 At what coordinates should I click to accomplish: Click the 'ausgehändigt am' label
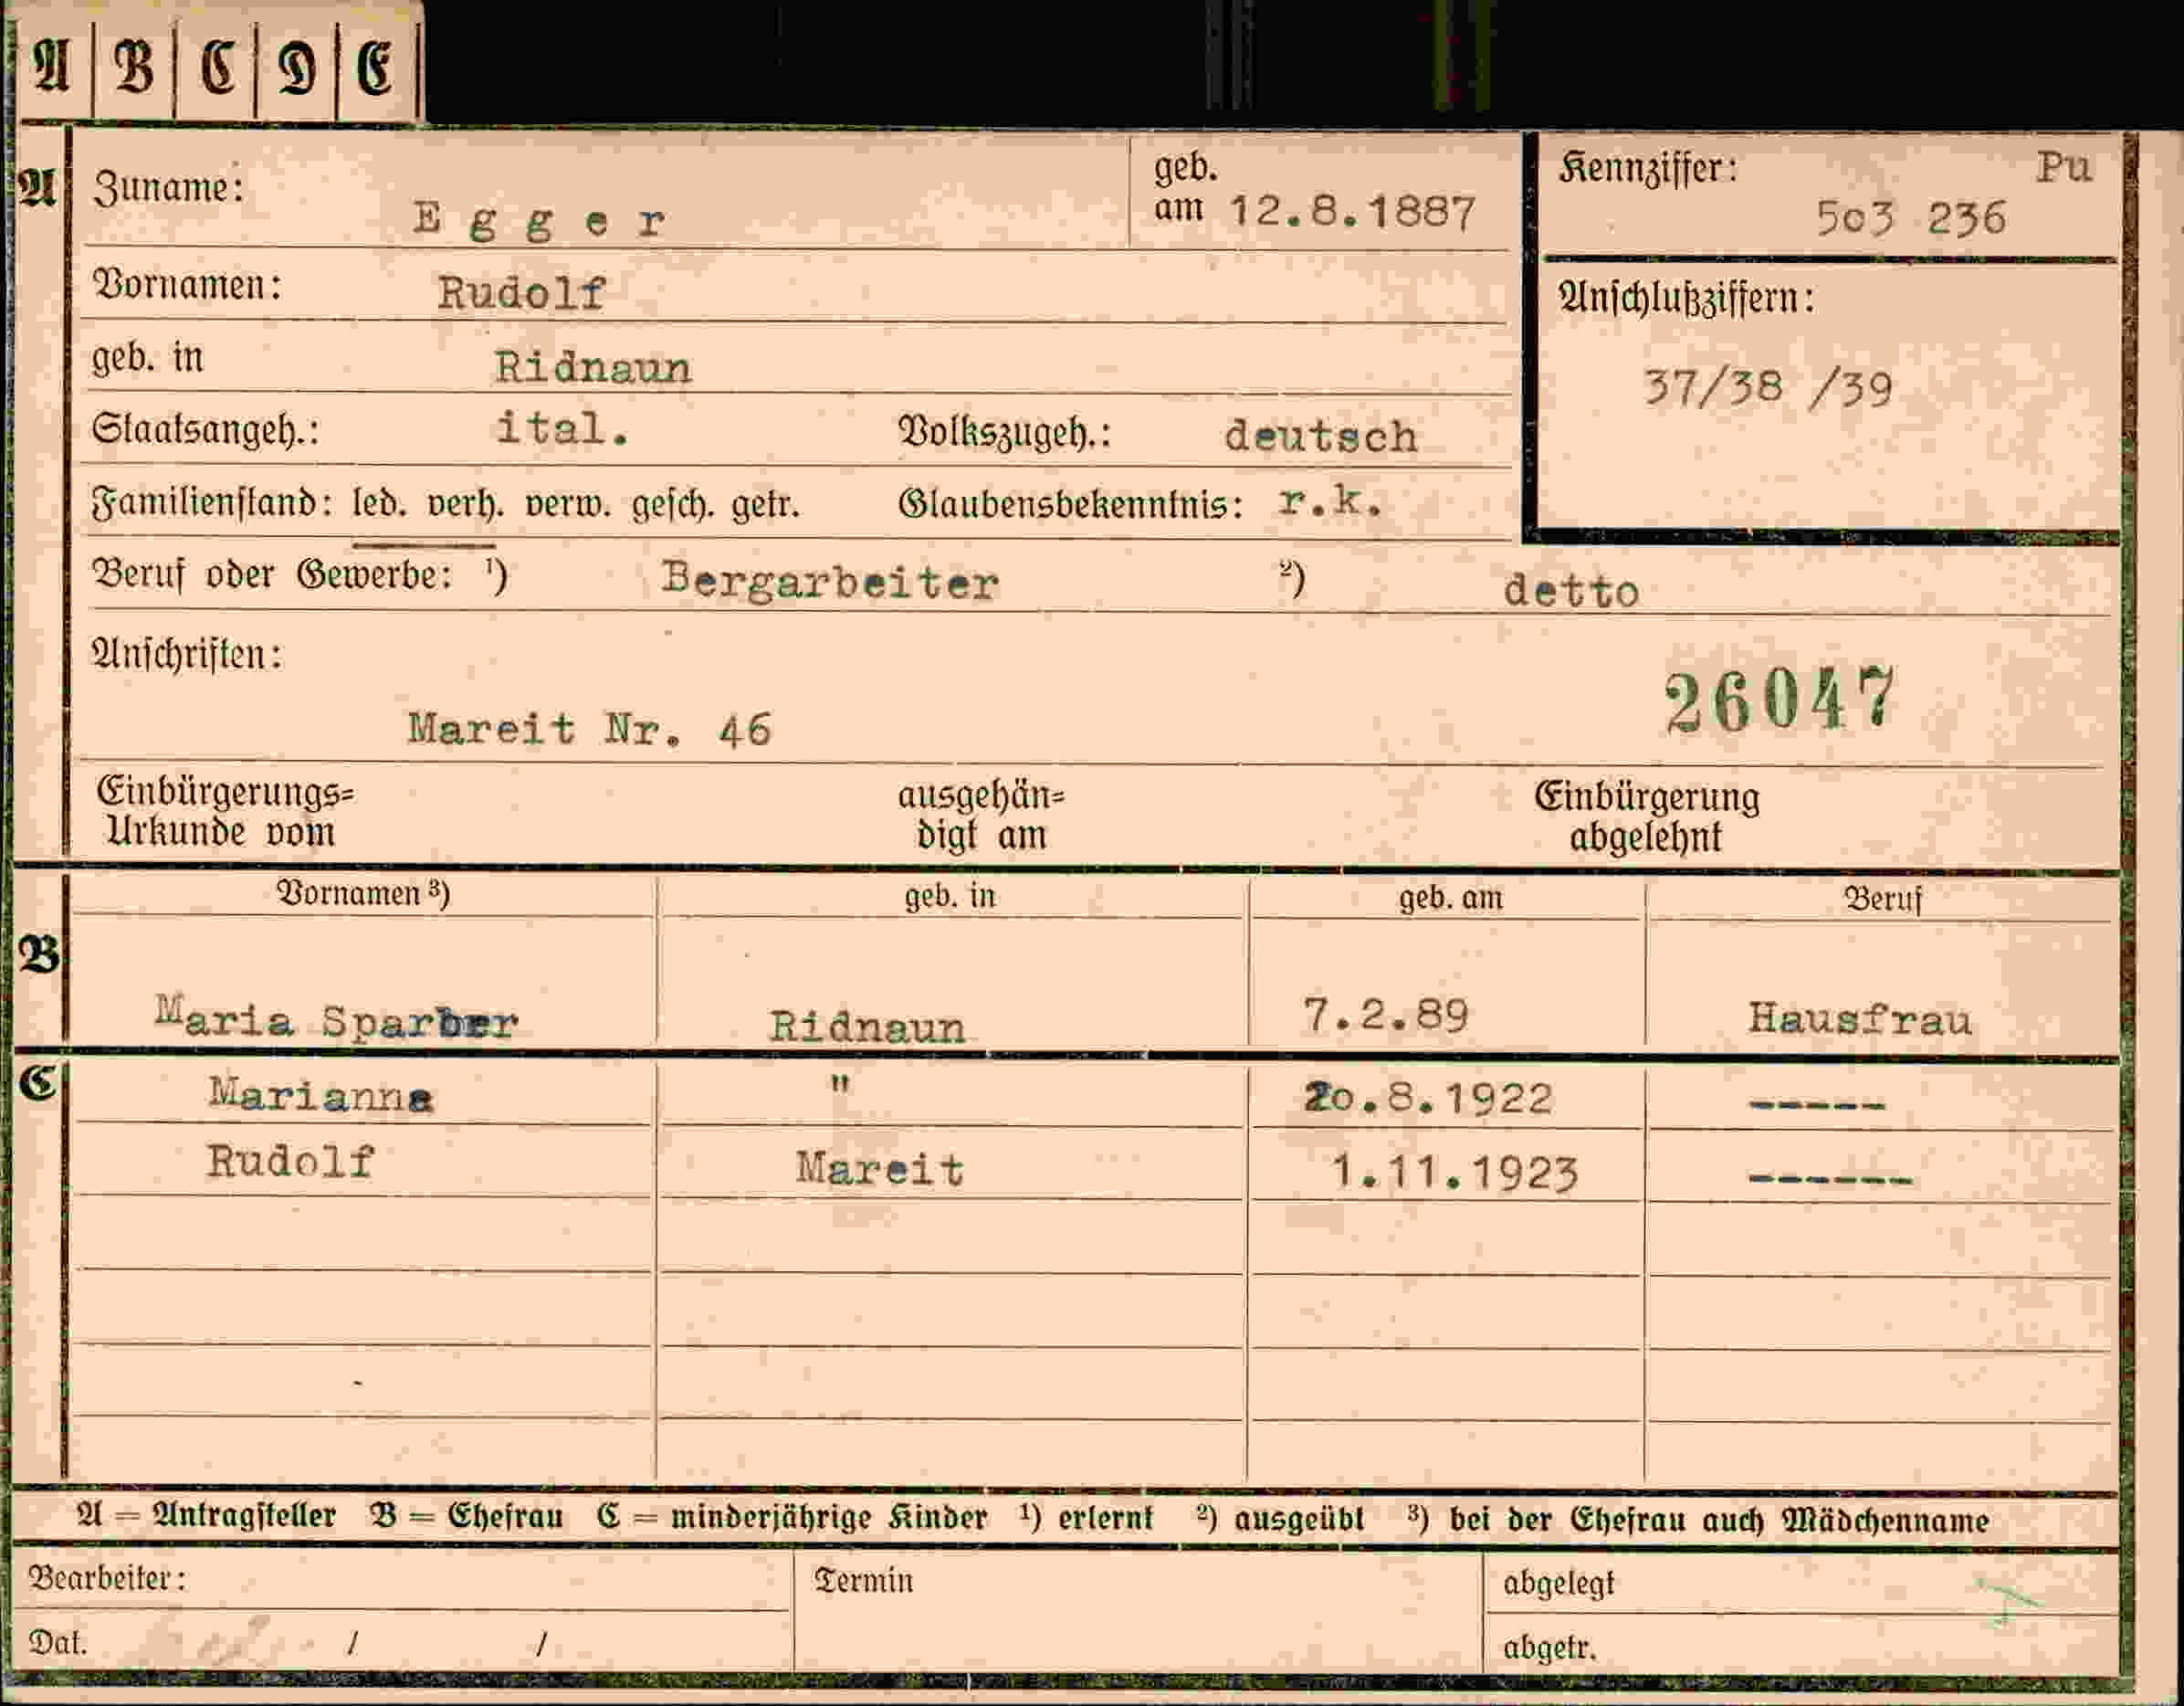981,816
